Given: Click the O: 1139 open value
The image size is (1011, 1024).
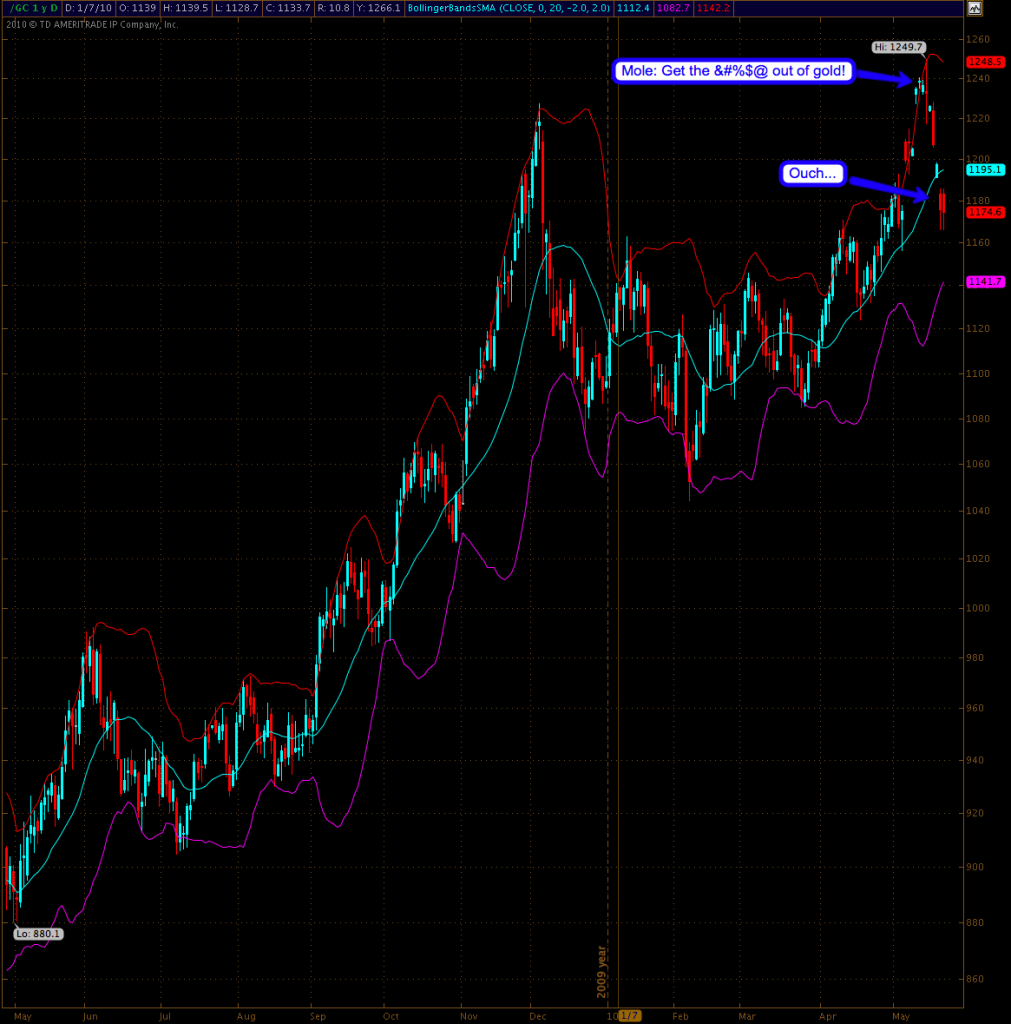Looking at the screenshot, I should click(138, 9).
